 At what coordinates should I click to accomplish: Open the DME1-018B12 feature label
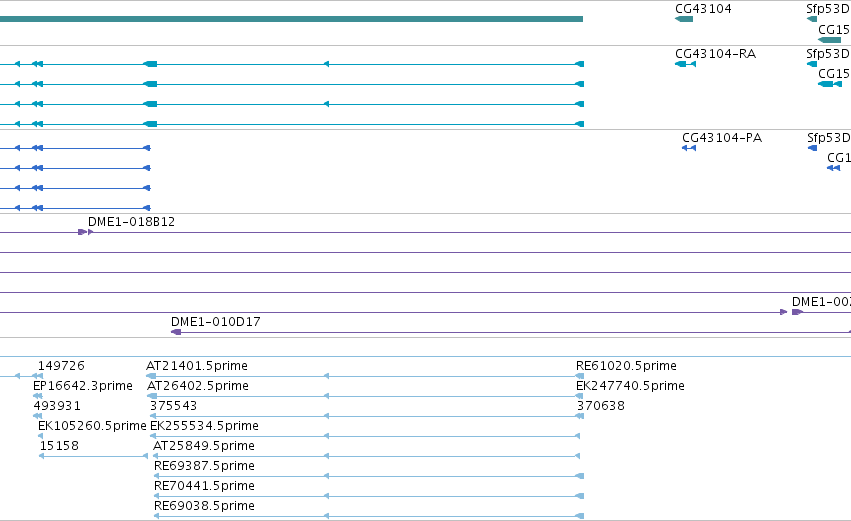pos(131,221)
